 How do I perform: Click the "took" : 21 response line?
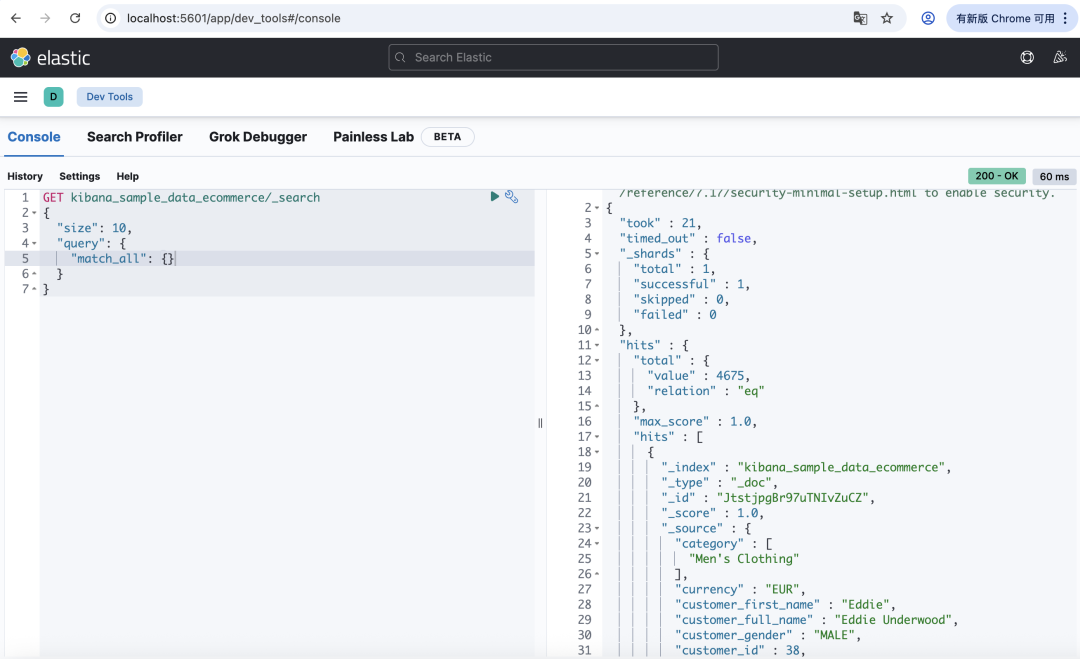[661, 223]
